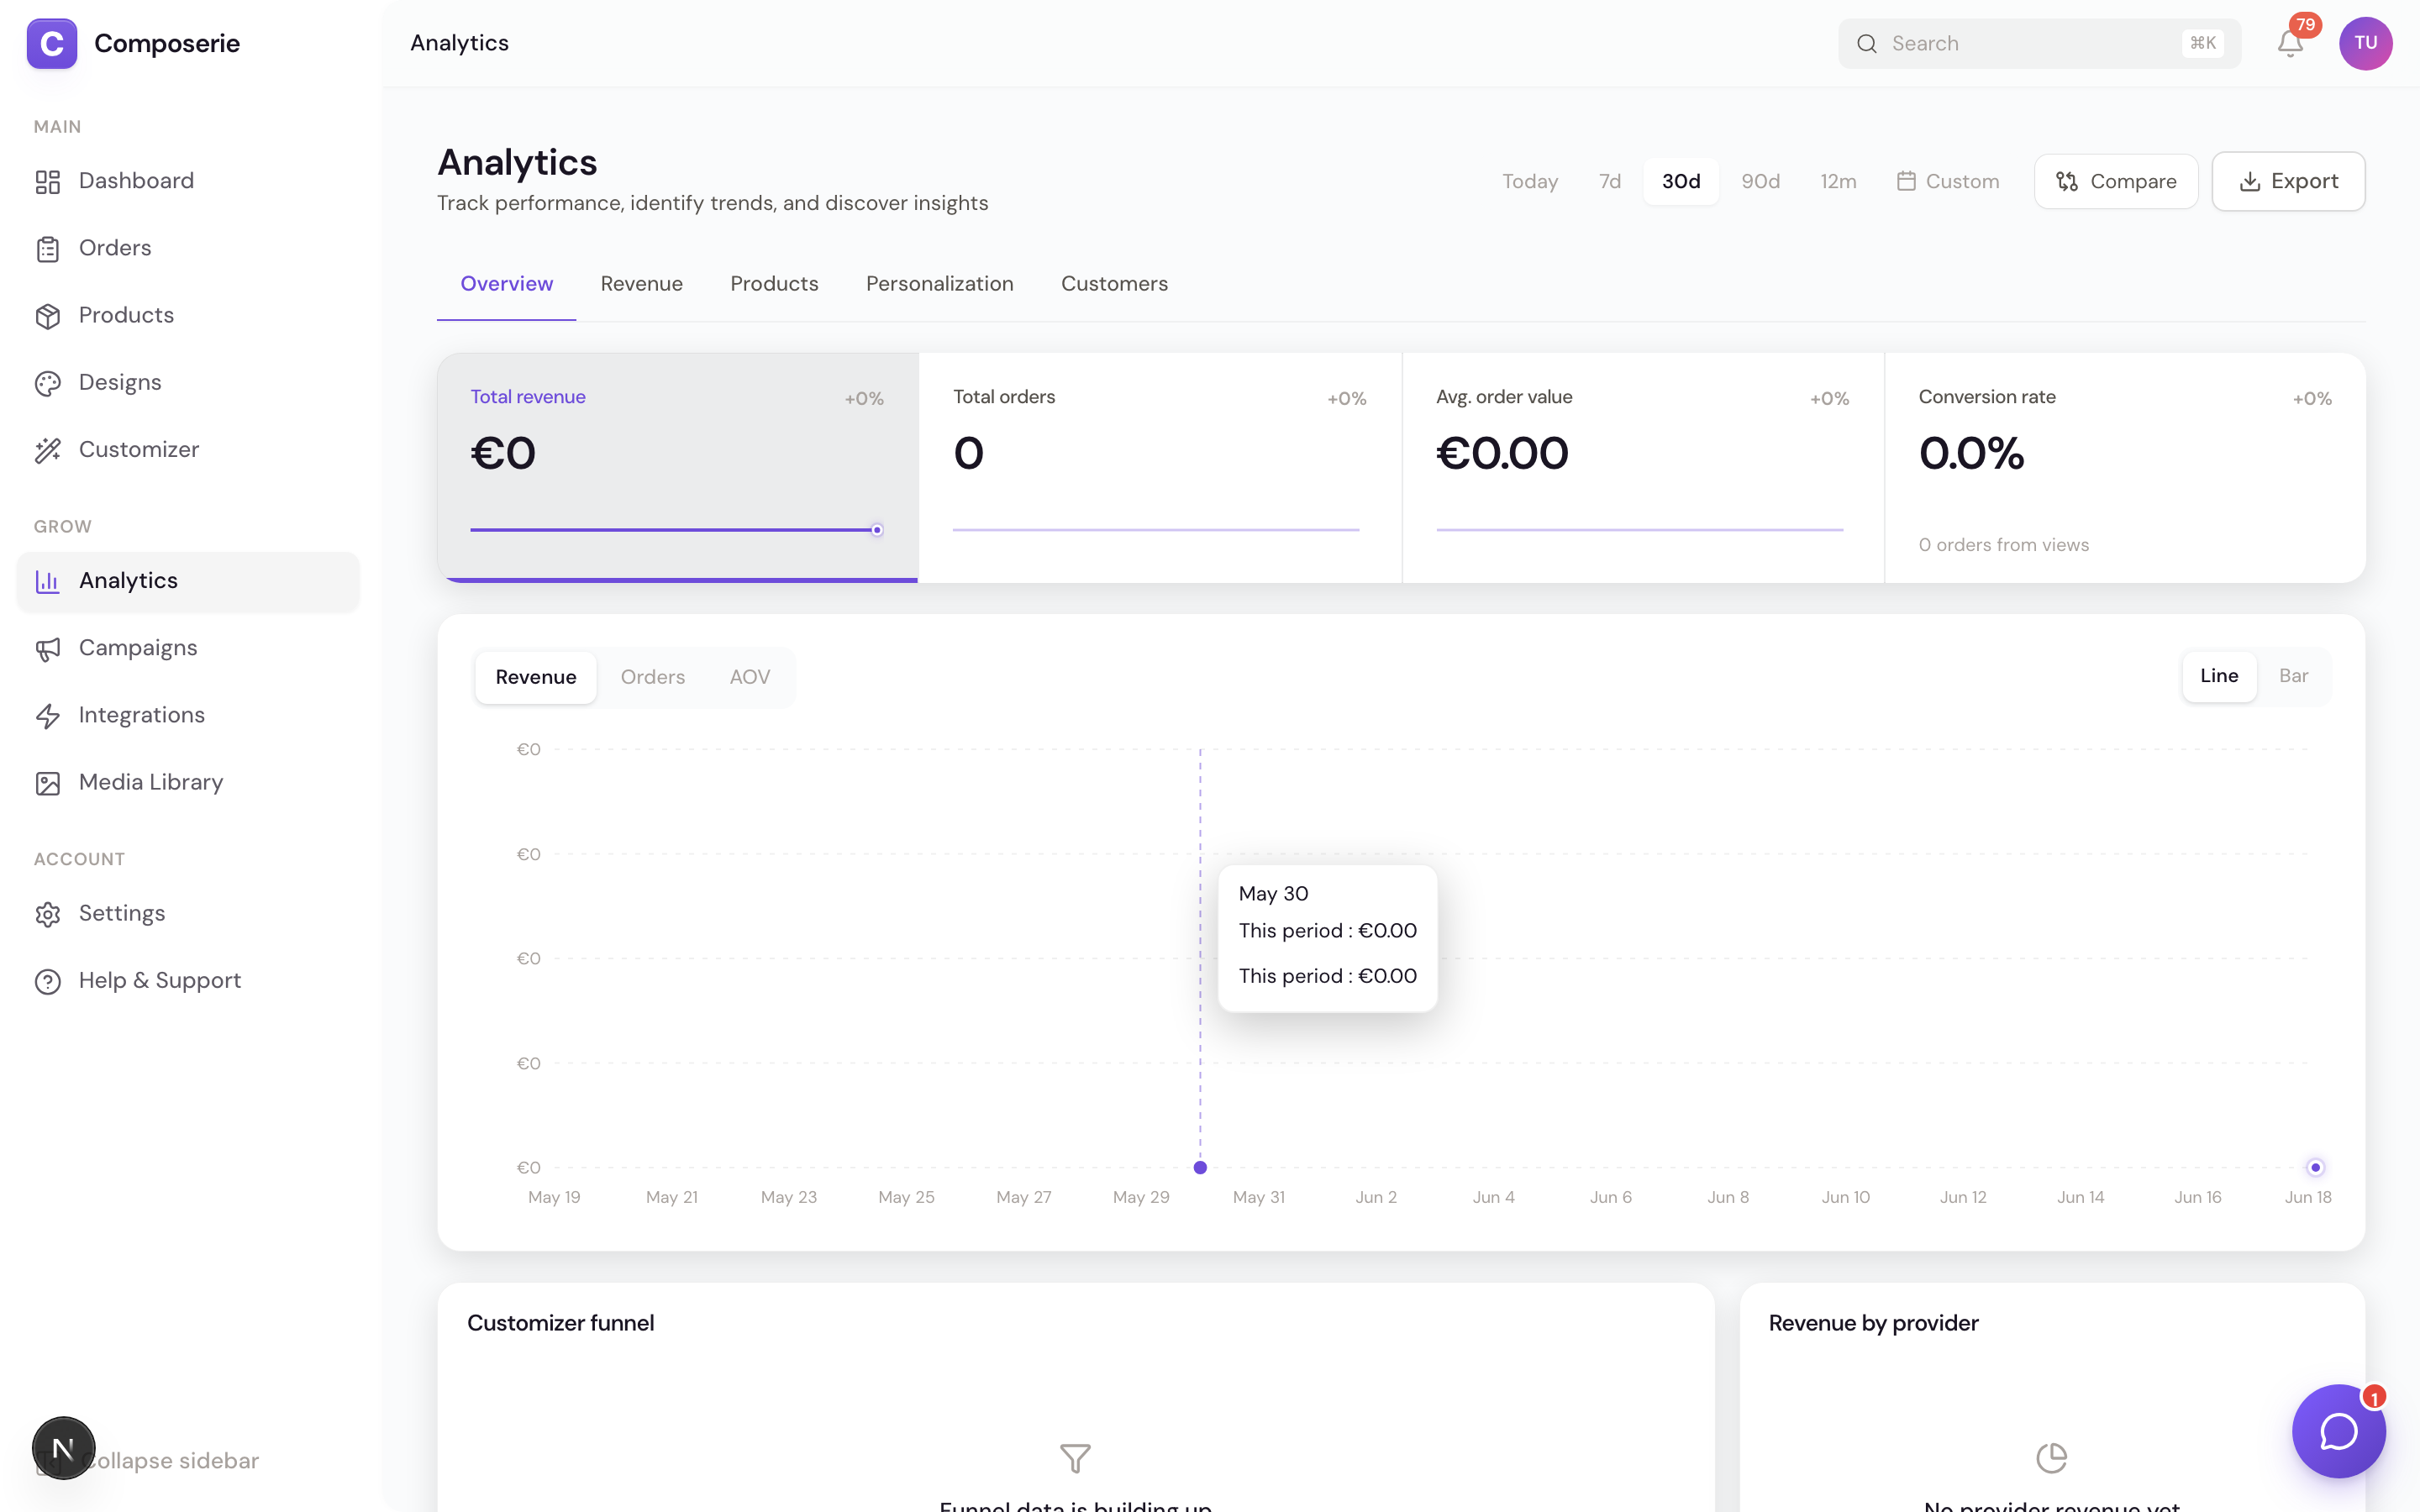Open the Custom date range picker
Screen dimensions: 2420x1512
1948,181
